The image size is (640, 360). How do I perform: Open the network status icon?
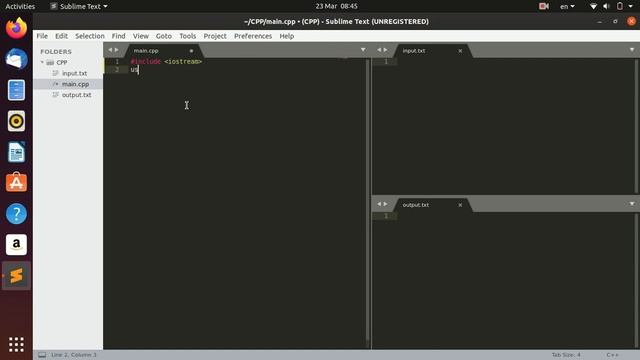point(593,6)
